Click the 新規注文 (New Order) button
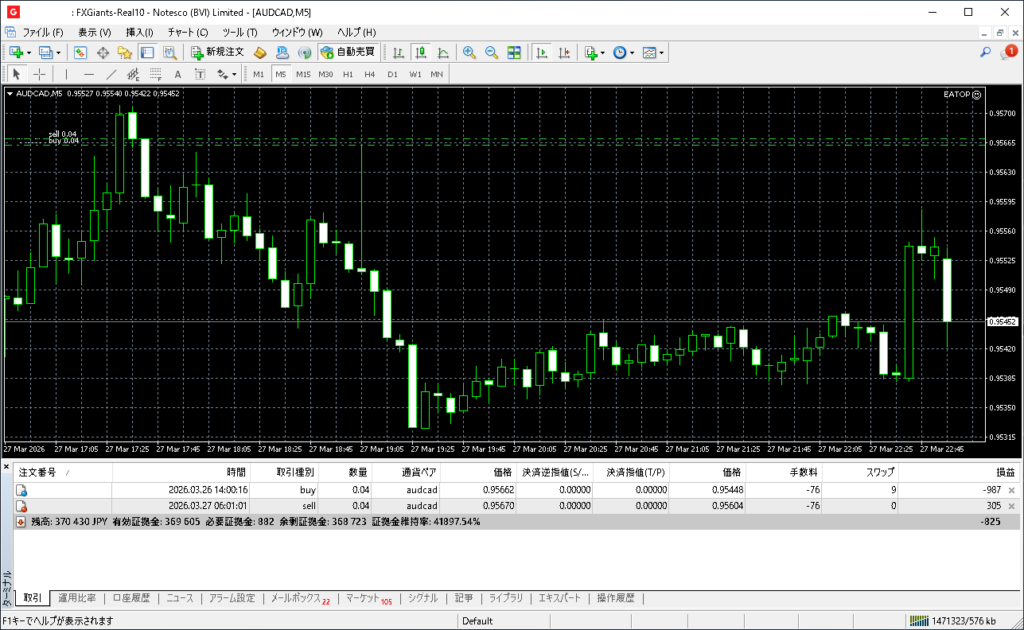The image size is (1024, 630). [x=217, y=52]
